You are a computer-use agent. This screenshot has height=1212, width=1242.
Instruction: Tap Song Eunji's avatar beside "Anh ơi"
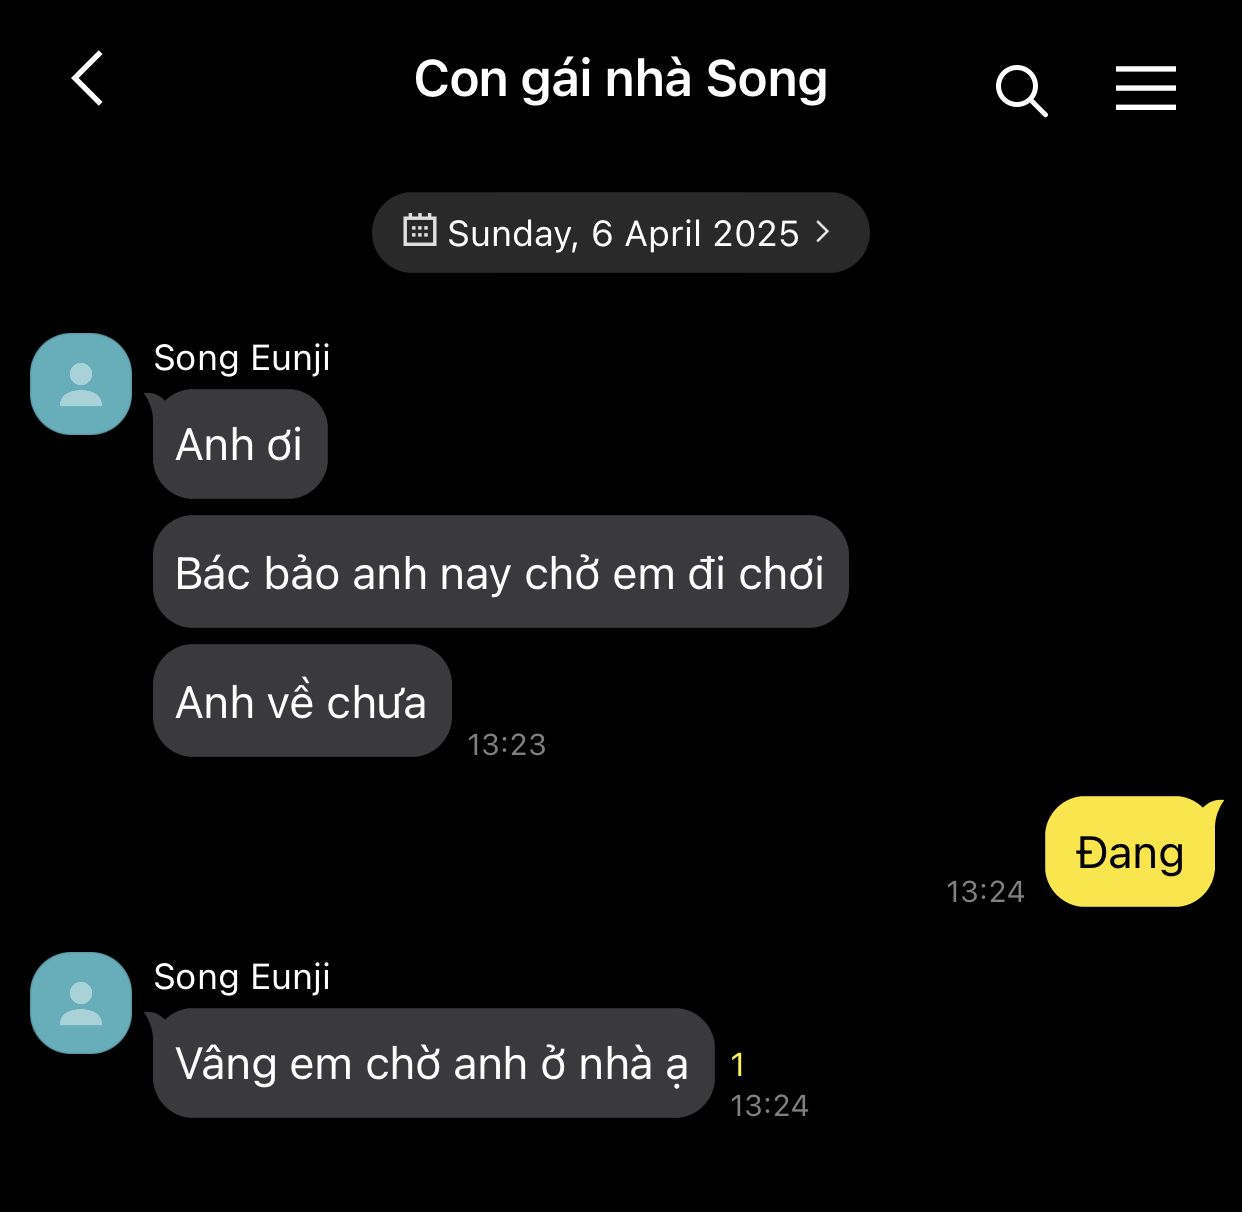[x=81, y=384]
